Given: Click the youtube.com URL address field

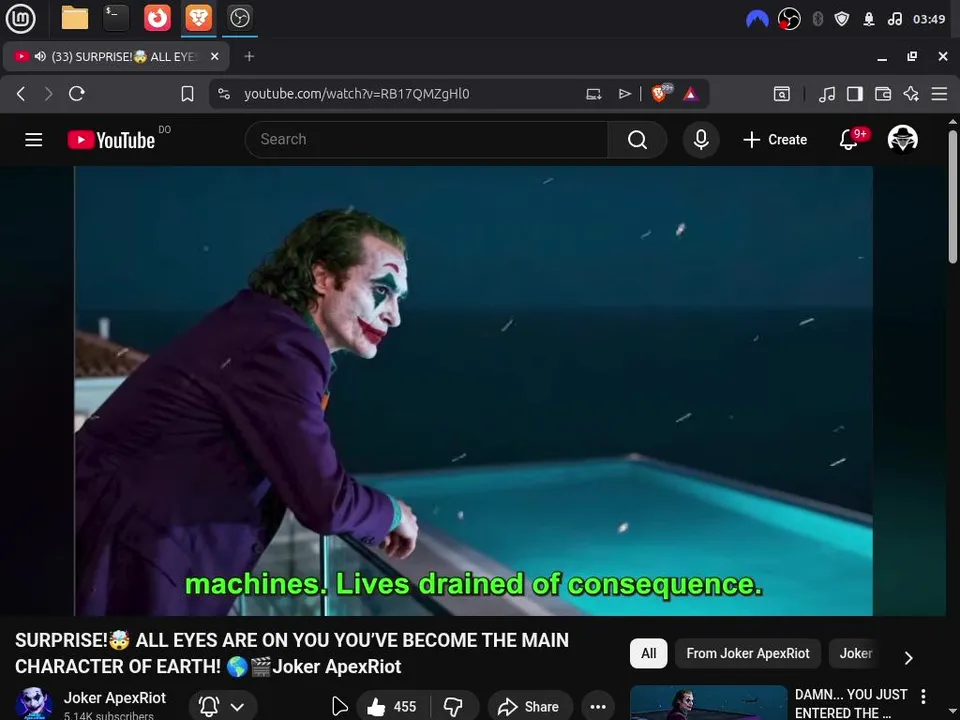Looking at the screenshot, I should click(x=356, y=94).
